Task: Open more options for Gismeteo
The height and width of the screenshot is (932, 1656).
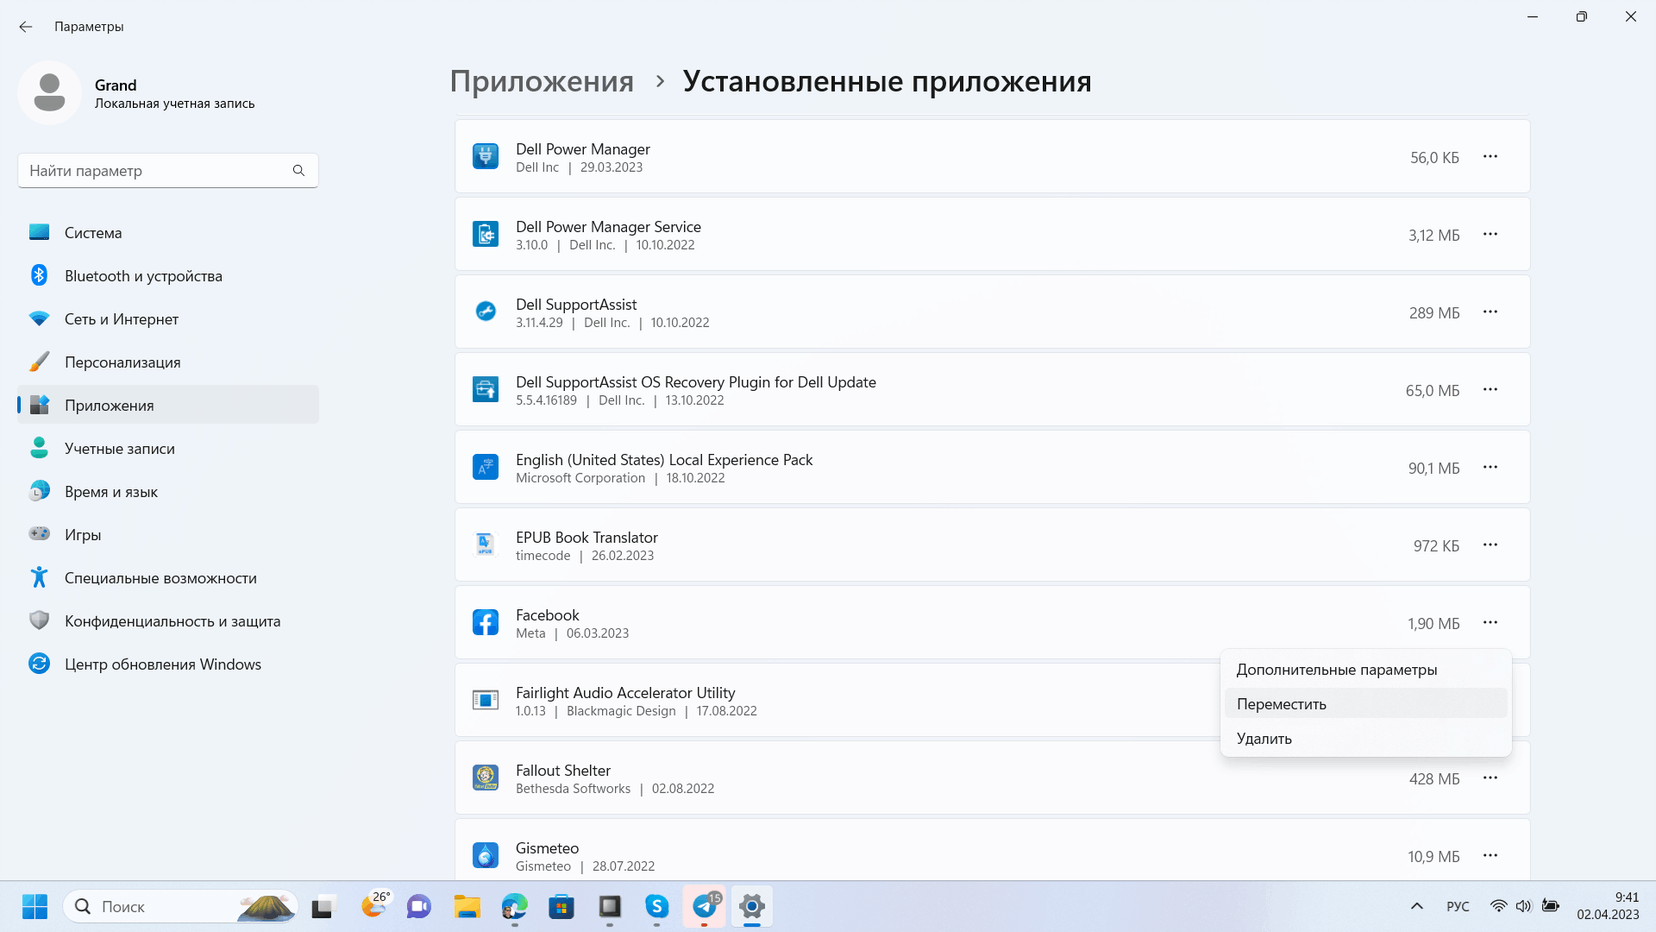Action: pyautogui.click(x=1490, y=855)
